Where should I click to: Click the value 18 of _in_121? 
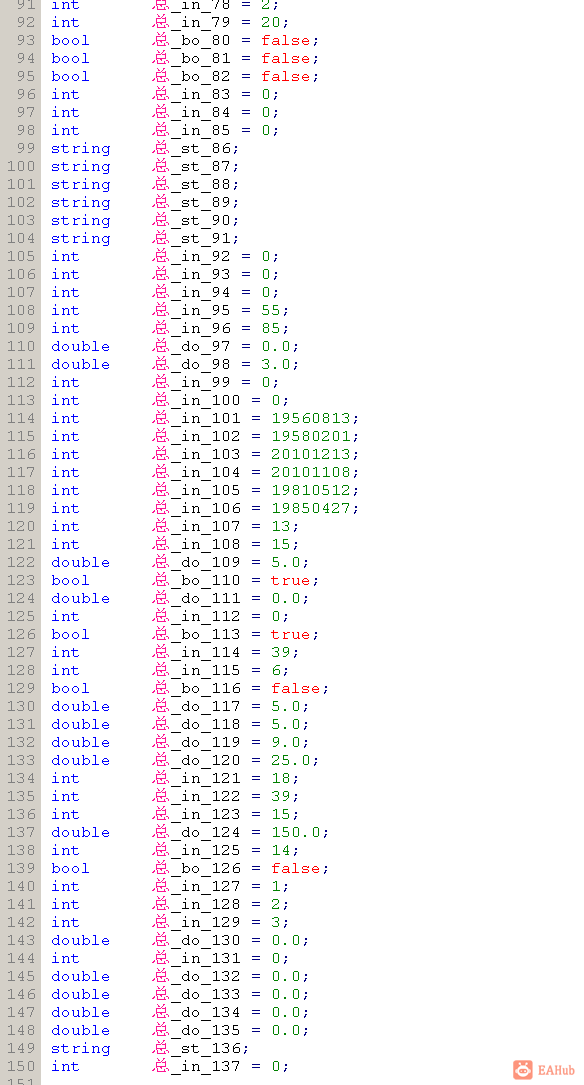[281, 778]
